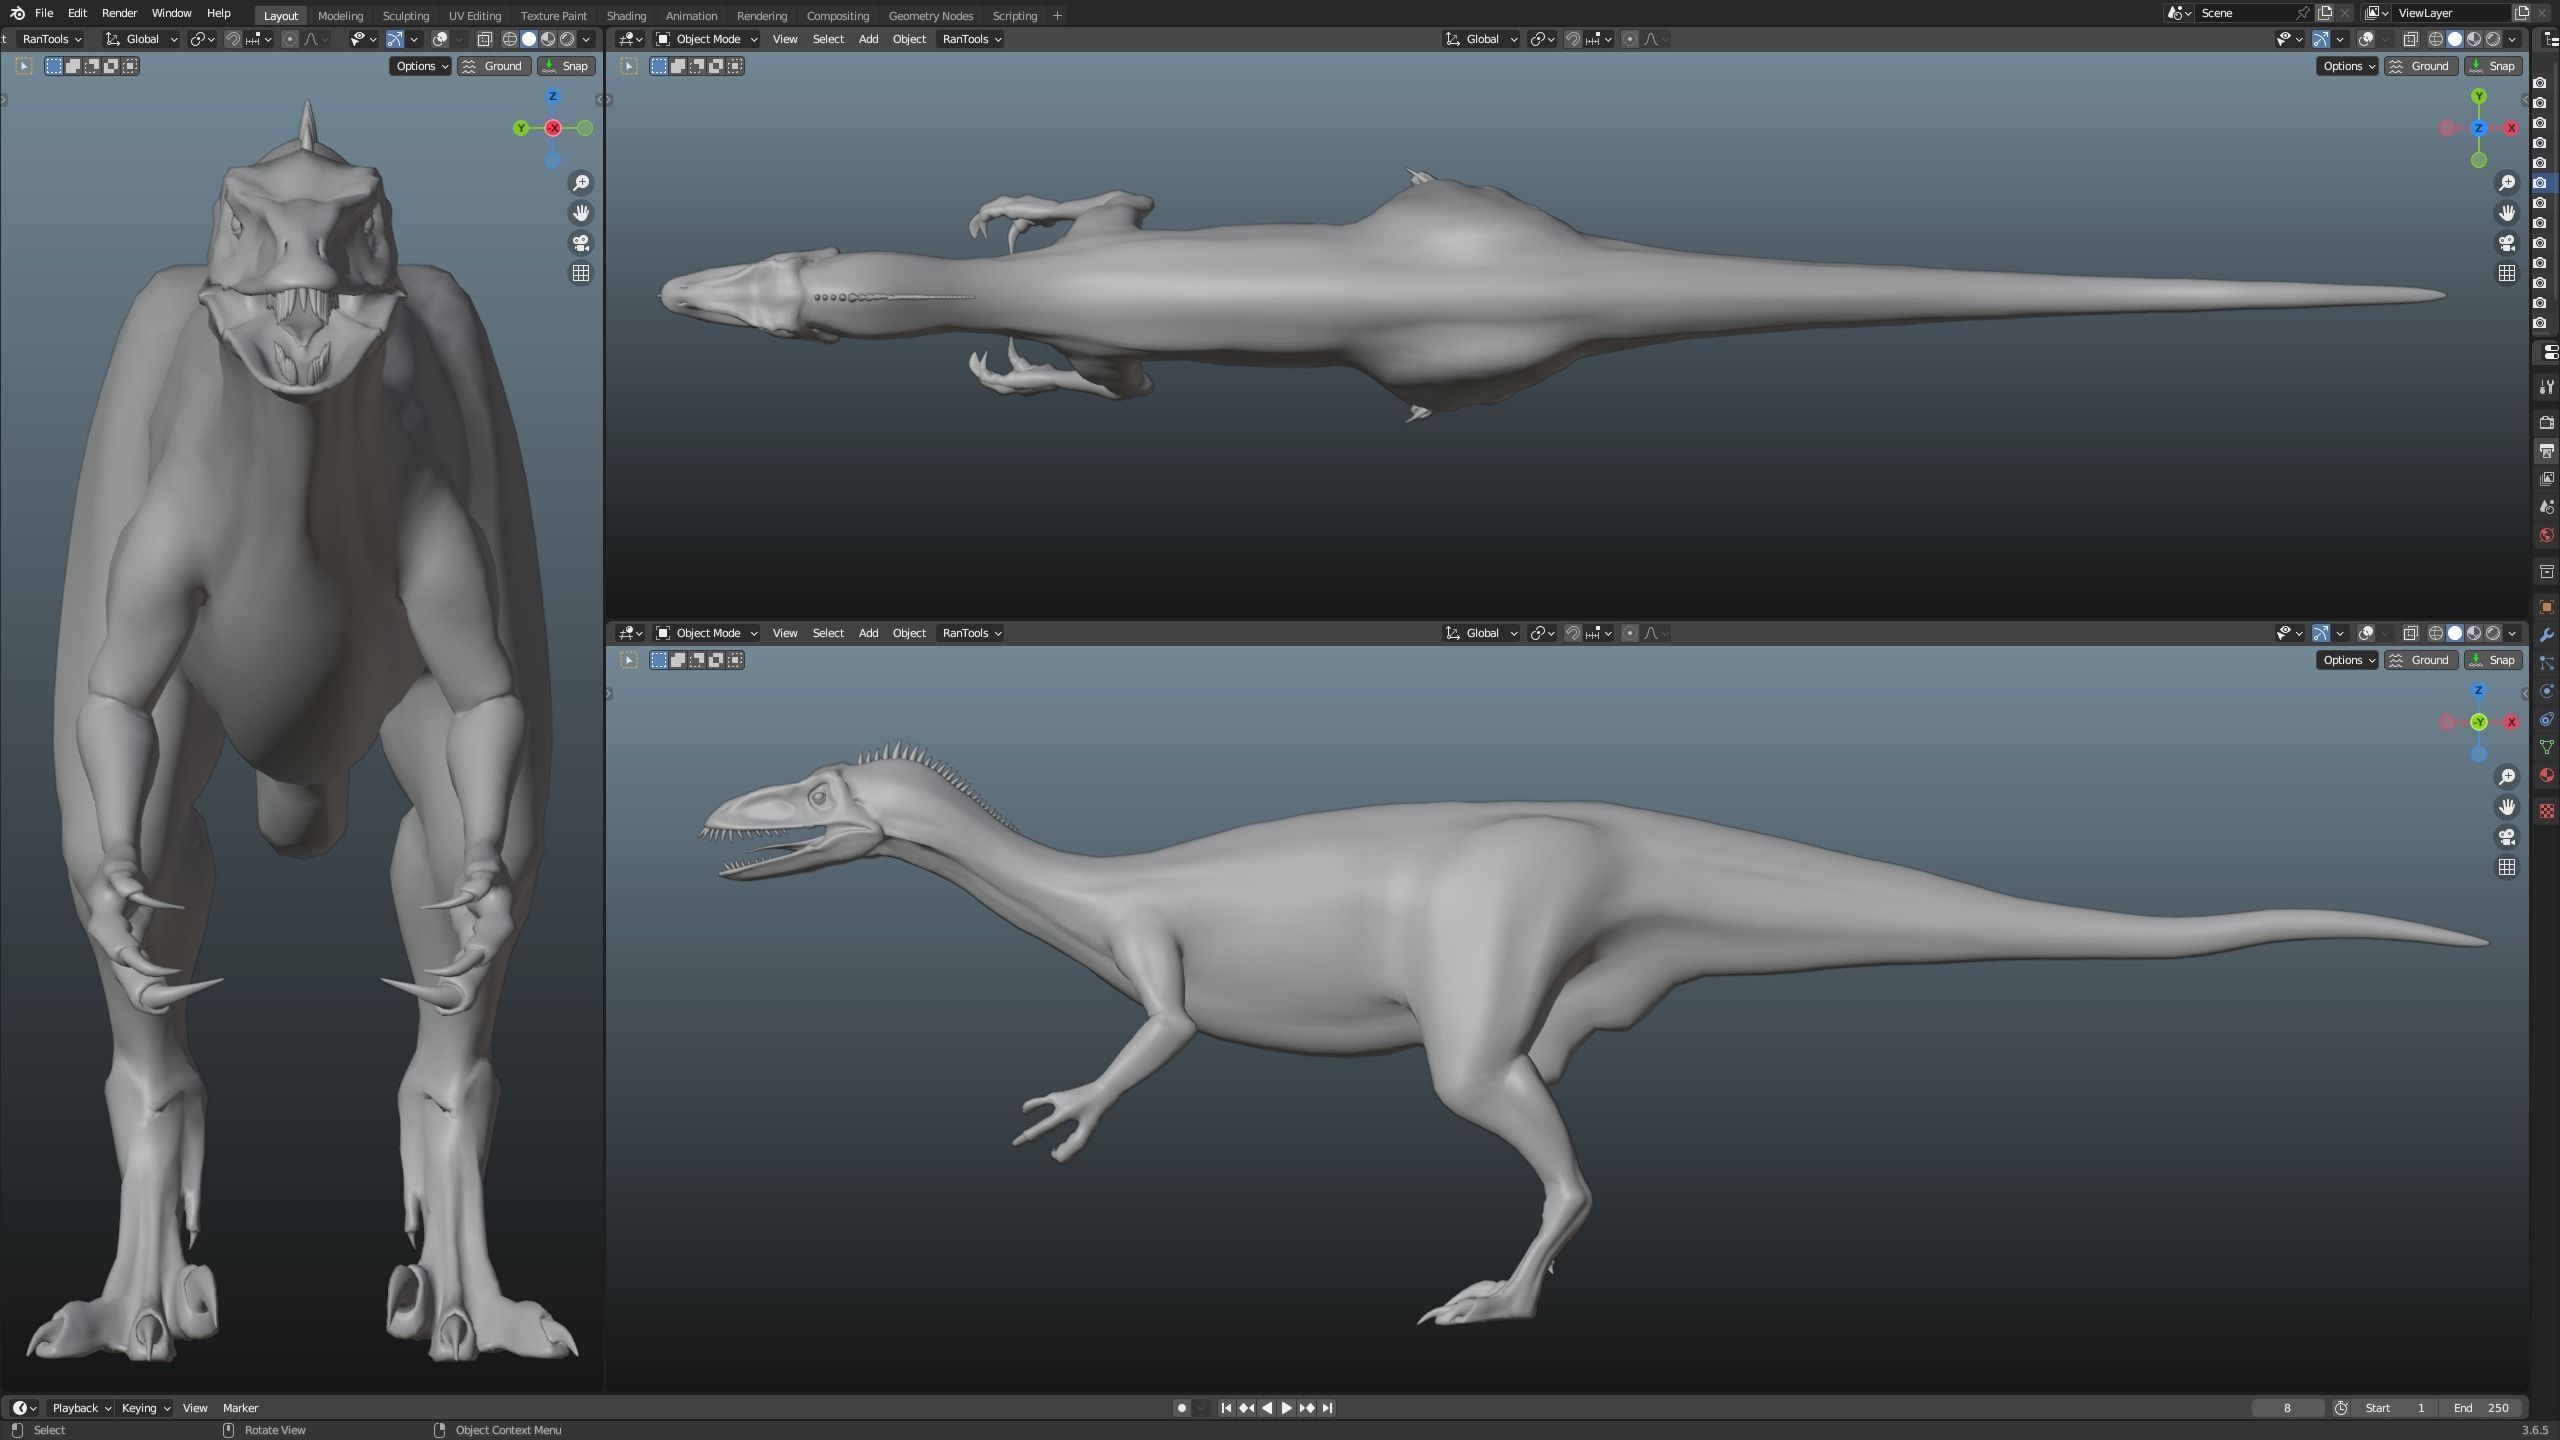Image resolution: width=2560 pixels, height=1440 pixels.
Task: Switch to the Shading workspace tab
Action: 626,16
